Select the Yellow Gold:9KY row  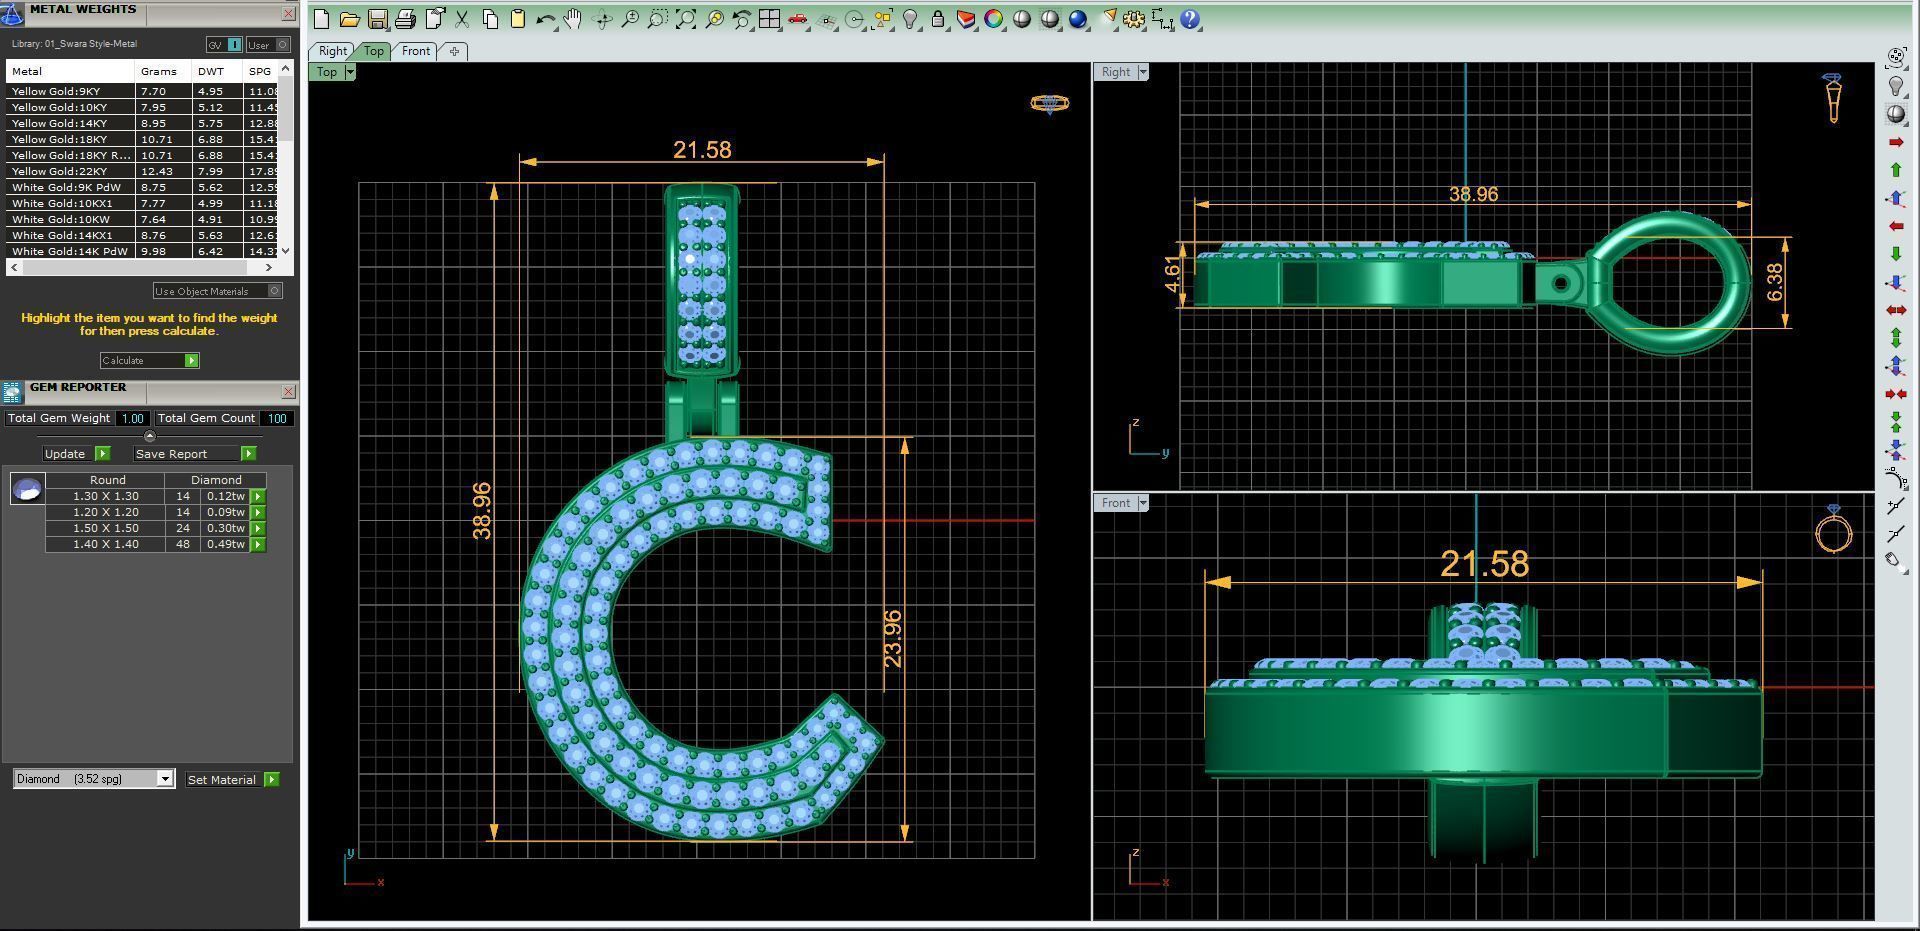pyautogui.click(x=142, y=91)
